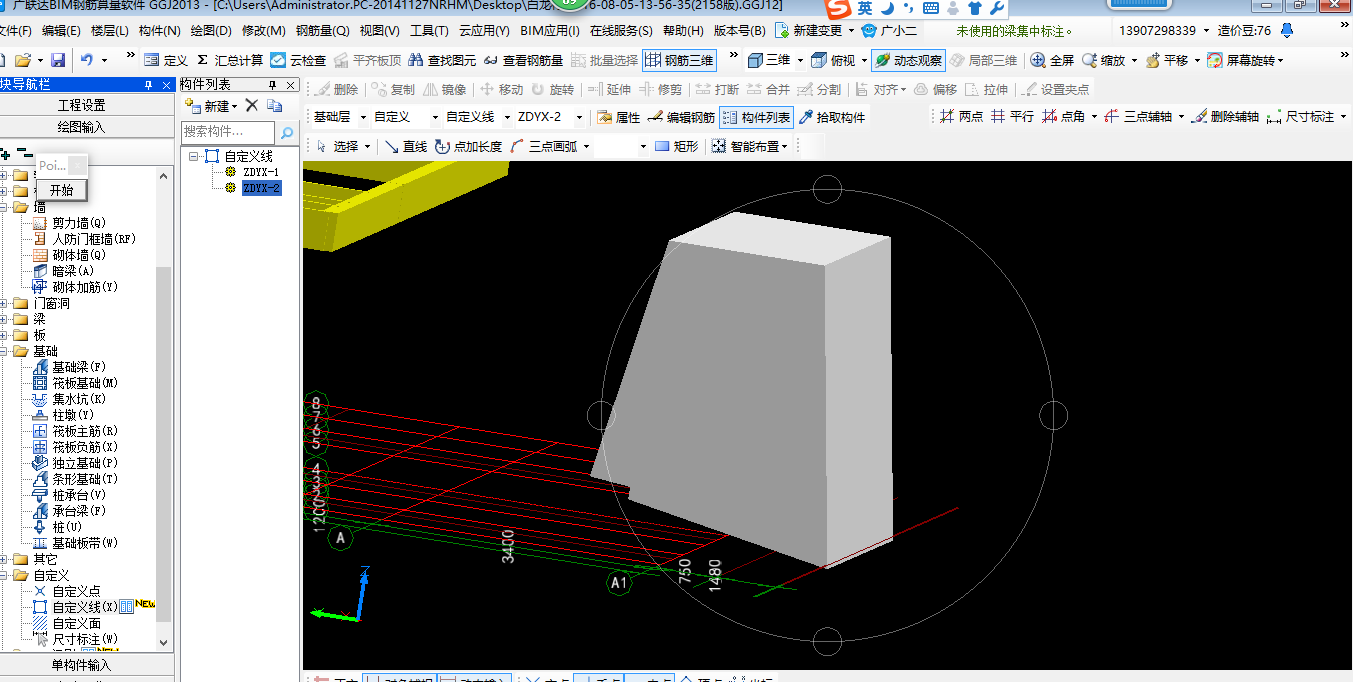Expand the 门窗洞 folder in navigator
Viewport: 1353px width, 682px height.
(x=5, y=303)
